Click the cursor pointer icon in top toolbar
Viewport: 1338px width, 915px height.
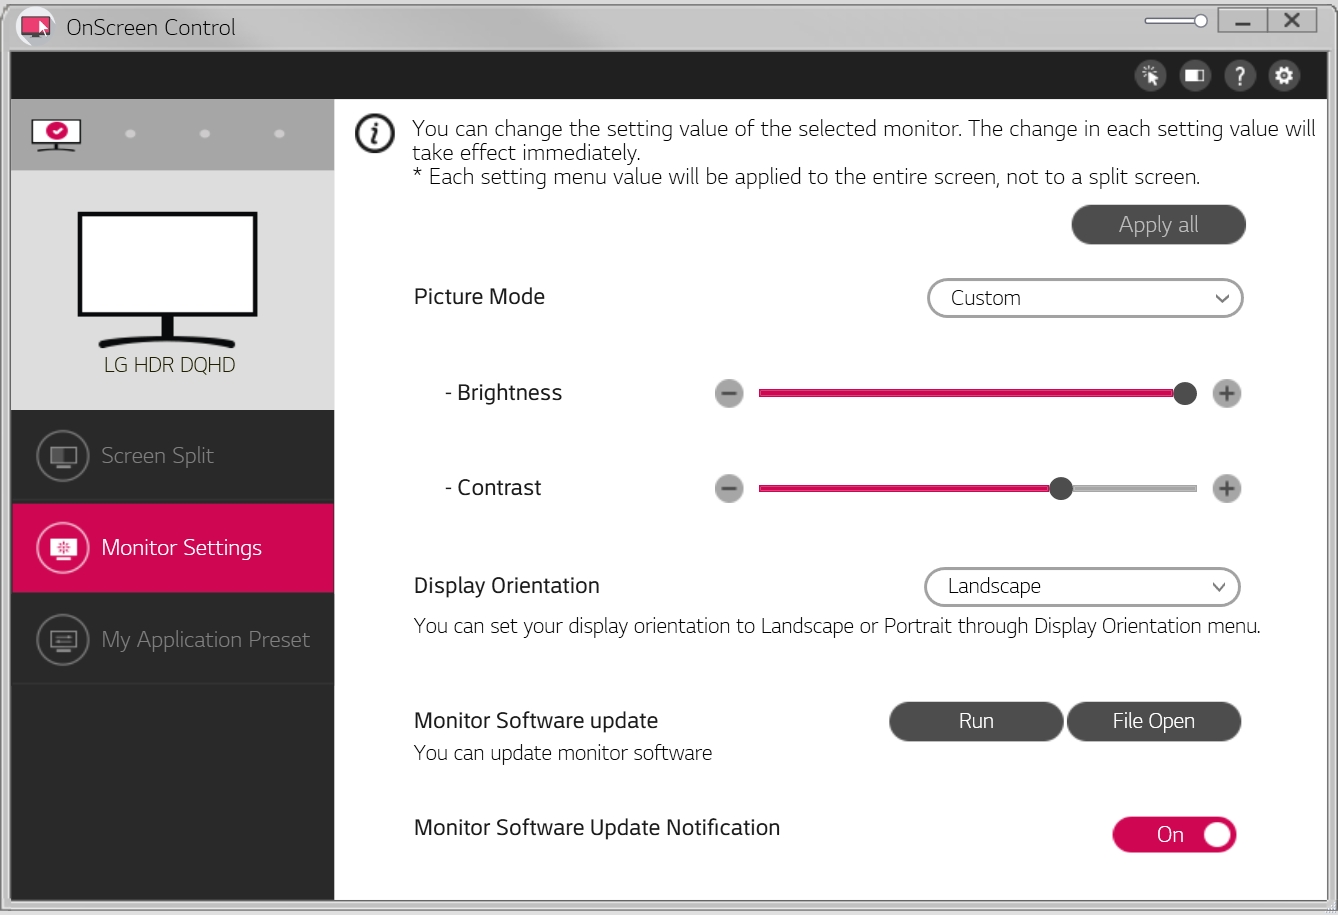pyautogui.click(x=1150, y=75)
